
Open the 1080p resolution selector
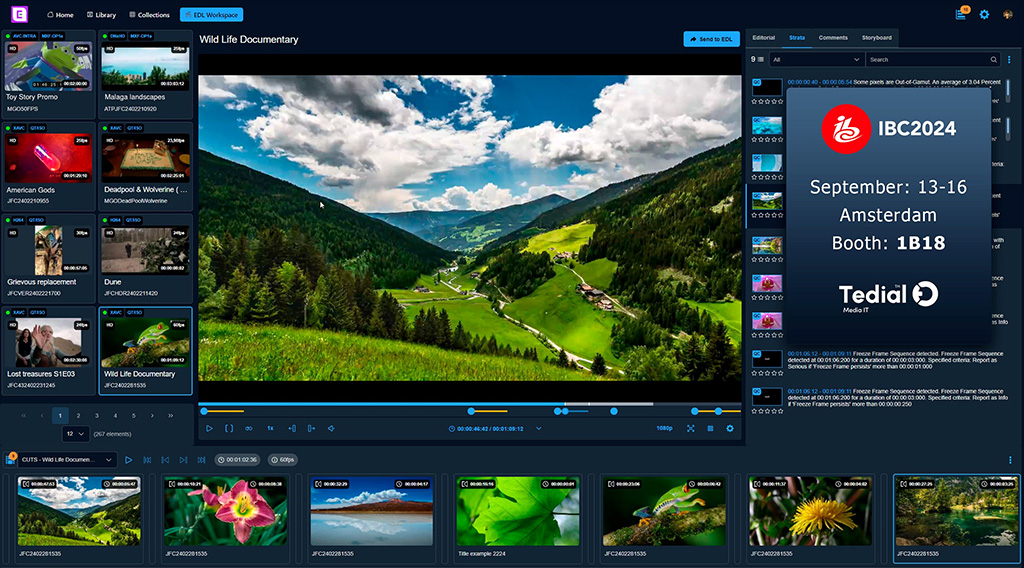[x=664, y=428]
